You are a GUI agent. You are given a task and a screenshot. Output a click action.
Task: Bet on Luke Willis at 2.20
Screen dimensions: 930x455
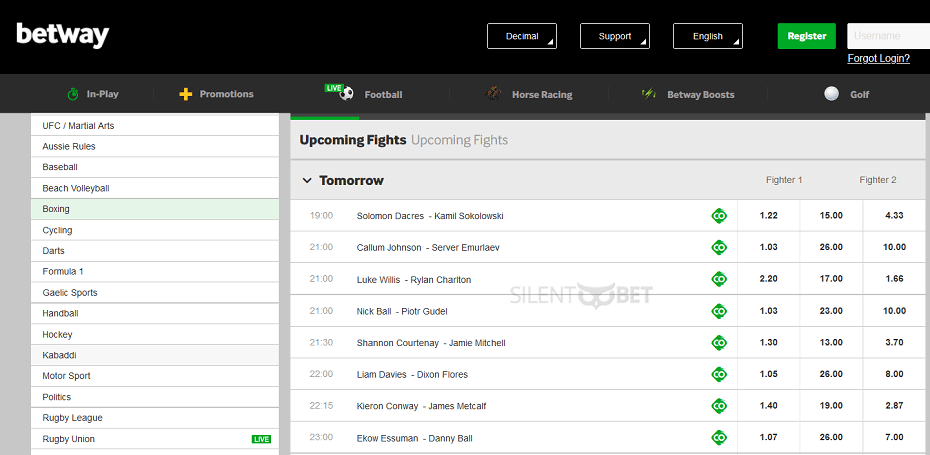tap(769, 279)
